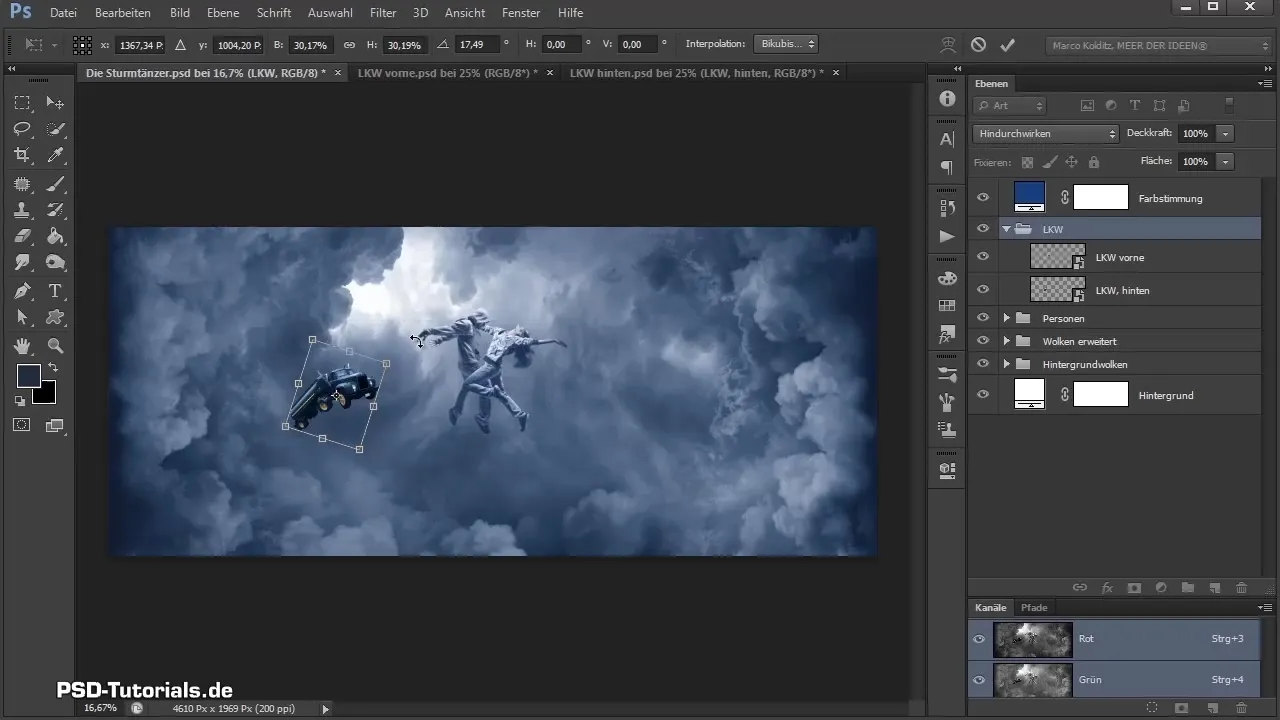Open the Interpolation Bikubisch dropdown

point(786,45)
